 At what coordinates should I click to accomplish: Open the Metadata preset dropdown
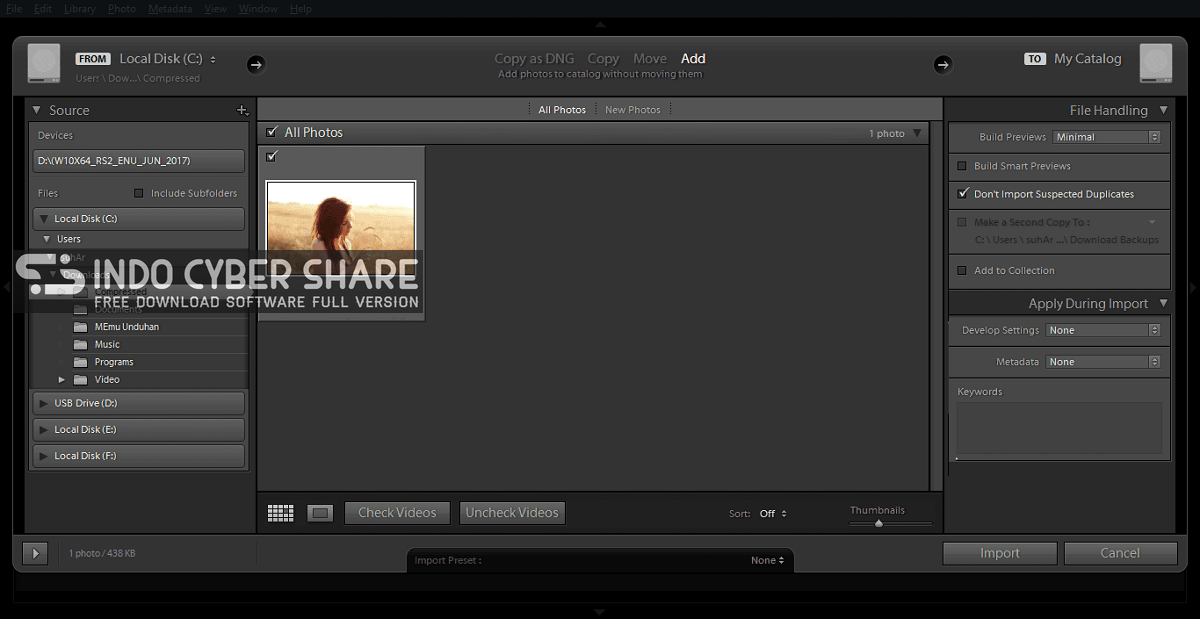click(x=1103, y=362)
